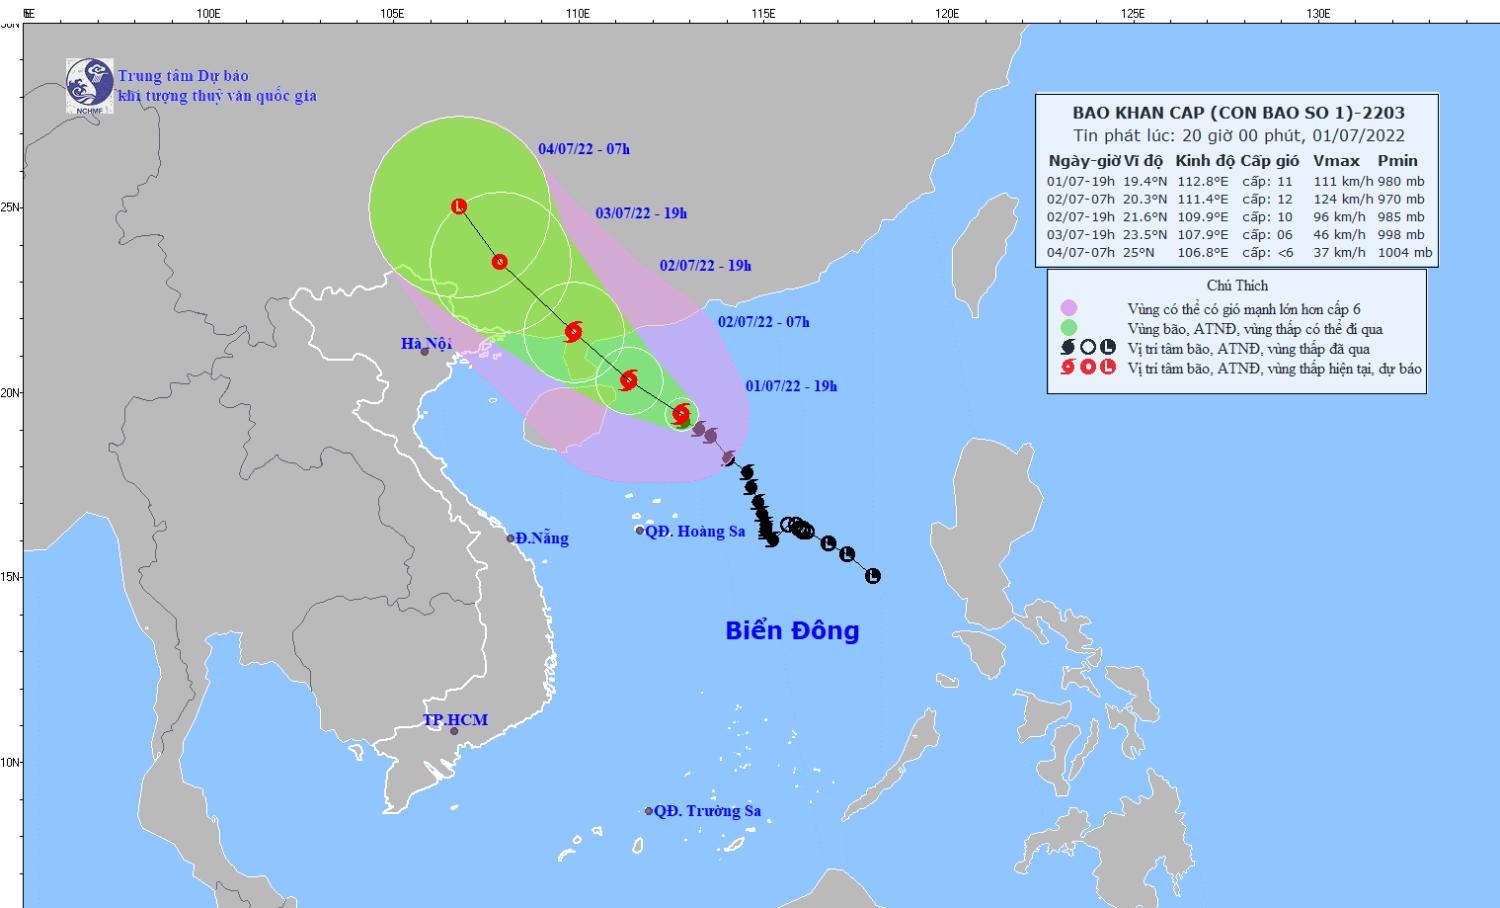Click the NCHMF logo in the top-left

pyautogui.click(x=89, y=85)
